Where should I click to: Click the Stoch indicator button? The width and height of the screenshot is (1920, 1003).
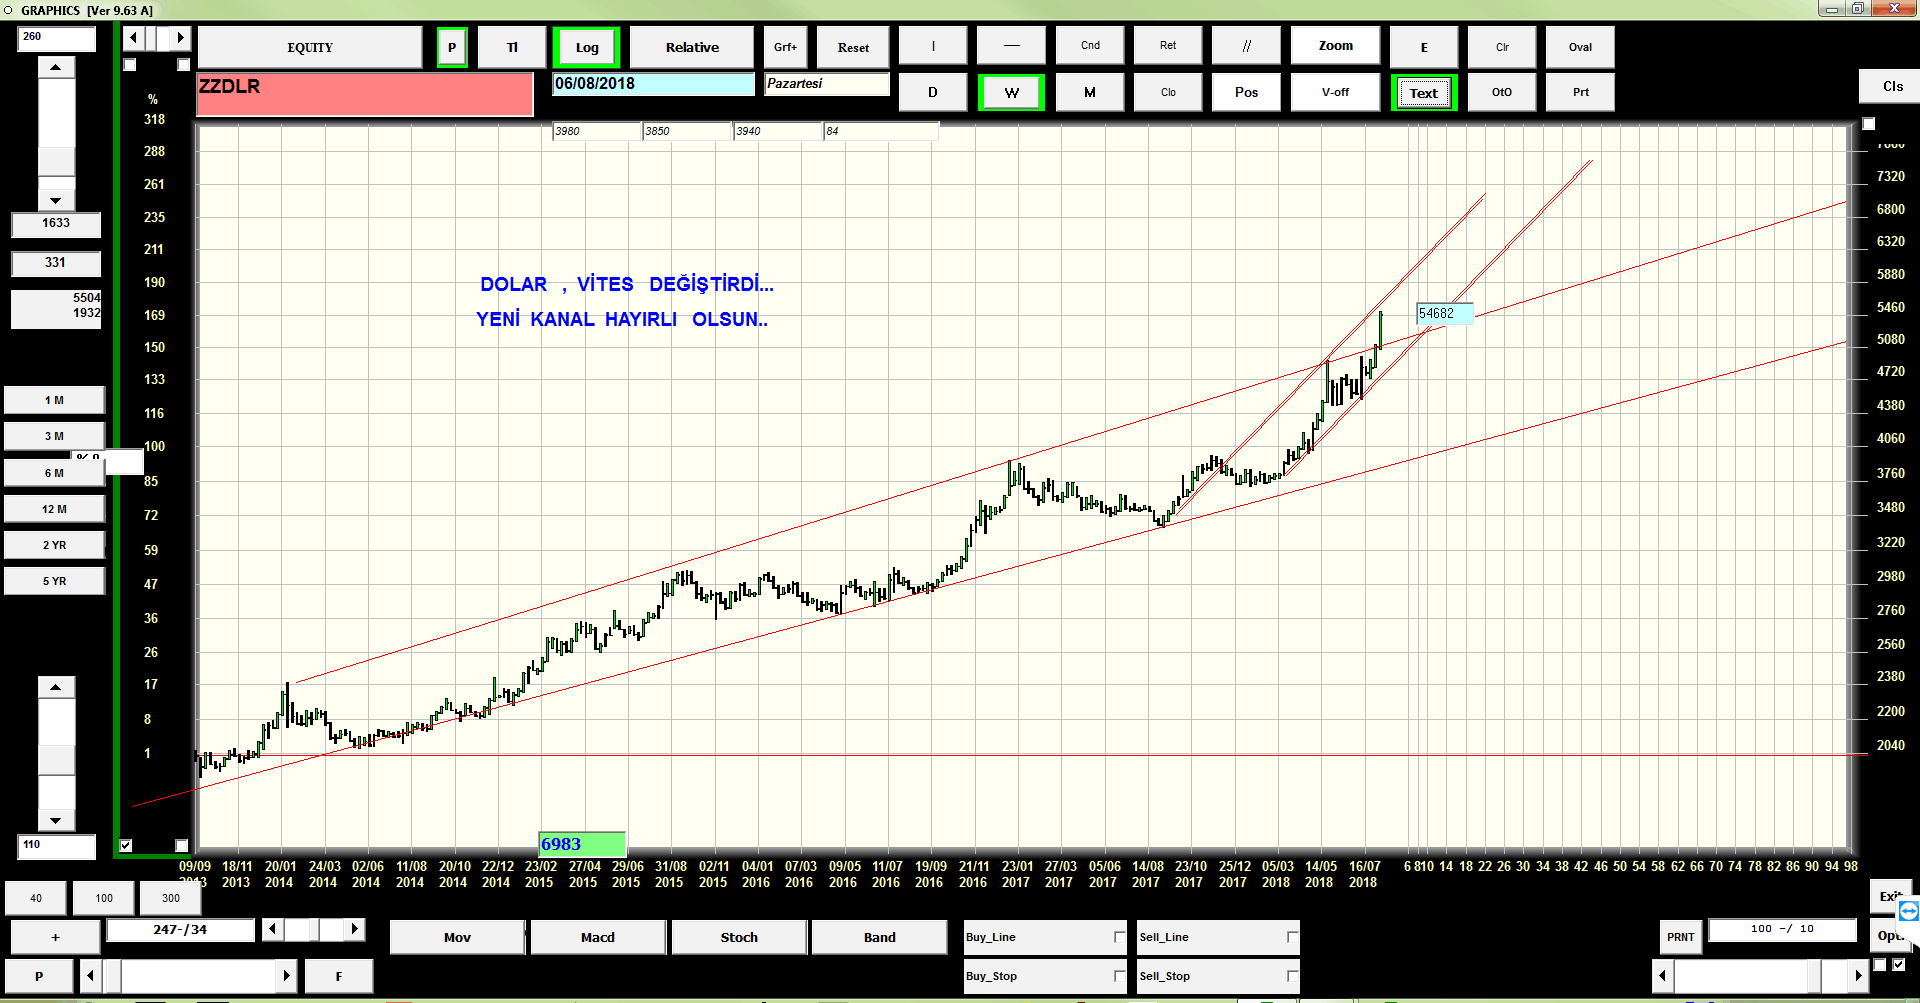(x=739, y=937)
